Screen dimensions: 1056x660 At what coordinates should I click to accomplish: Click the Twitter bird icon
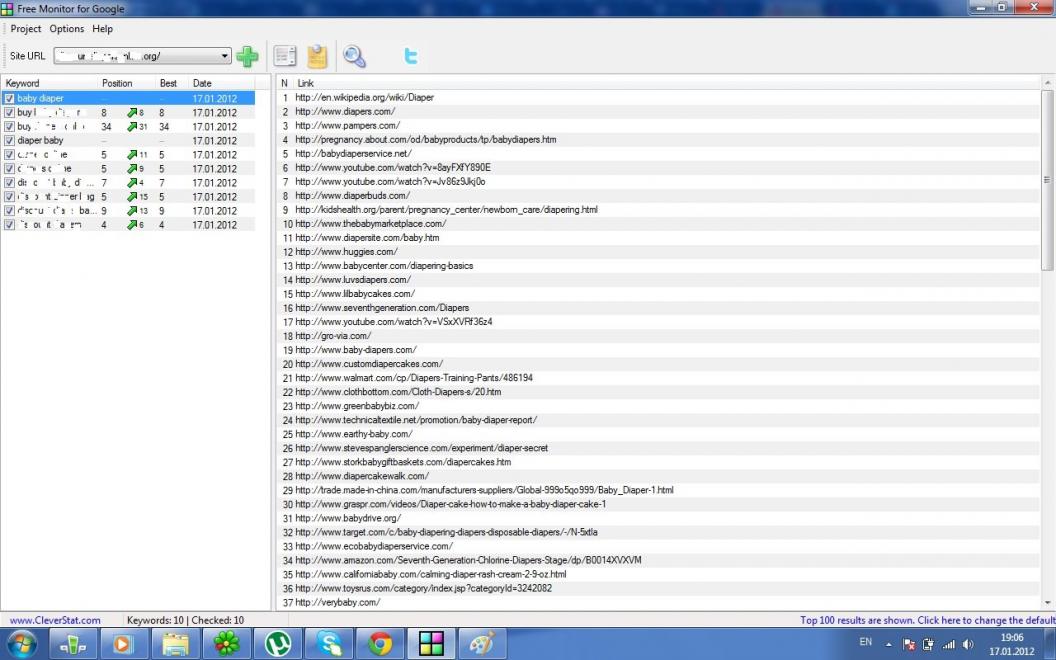410,56
